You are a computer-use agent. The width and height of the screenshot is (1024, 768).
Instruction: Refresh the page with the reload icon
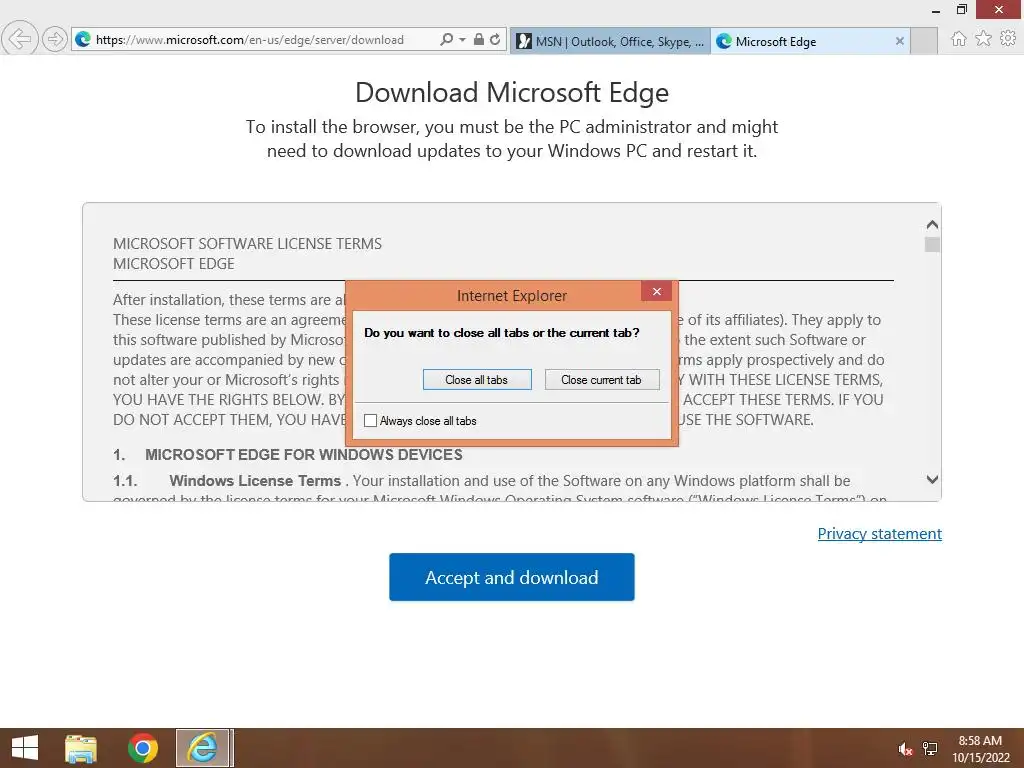point(495,39)
